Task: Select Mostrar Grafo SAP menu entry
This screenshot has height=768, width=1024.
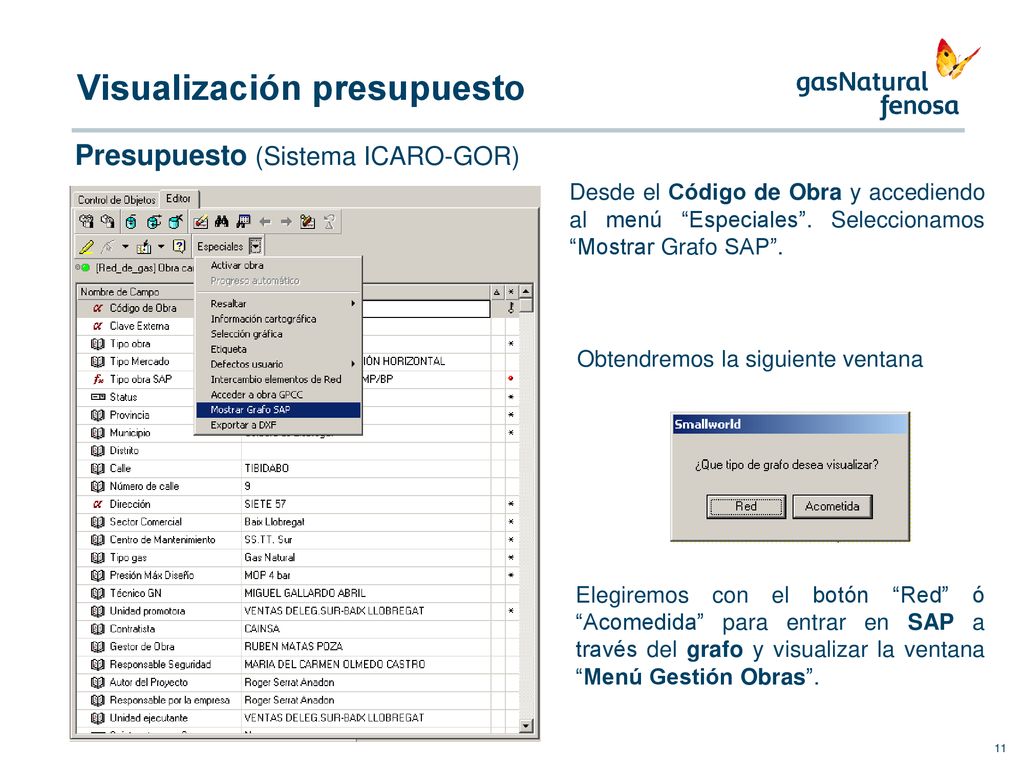Action: tap(278, 410)
